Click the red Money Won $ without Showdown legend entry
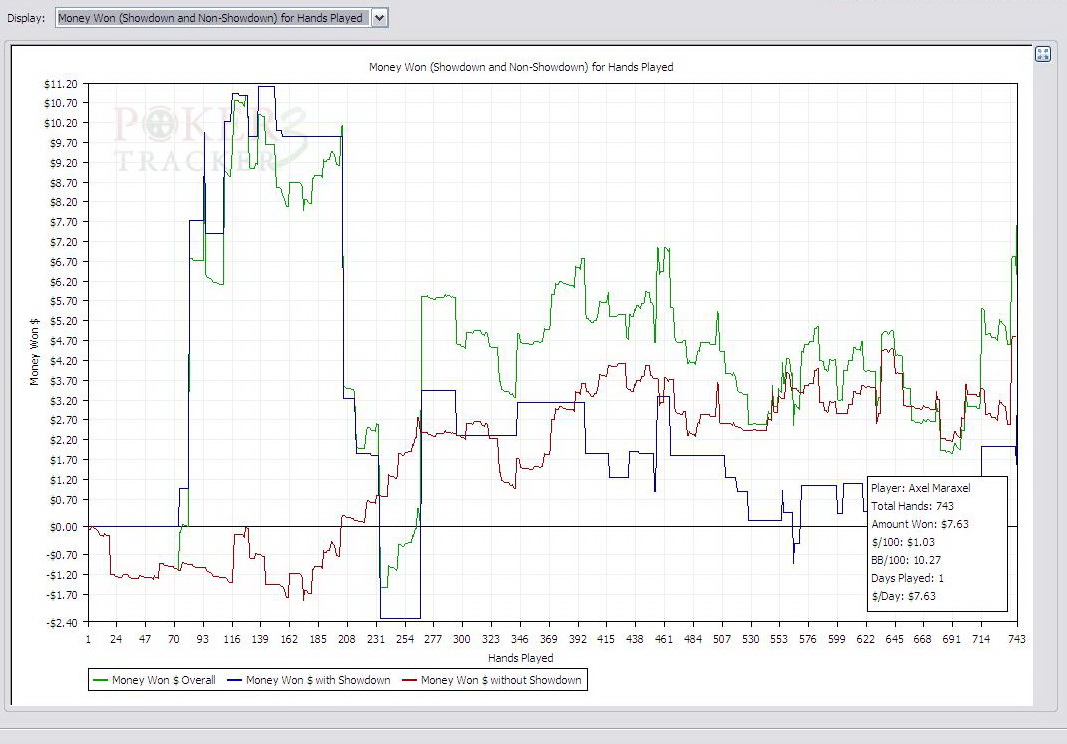1067x744 pixels. click(491, 680)
